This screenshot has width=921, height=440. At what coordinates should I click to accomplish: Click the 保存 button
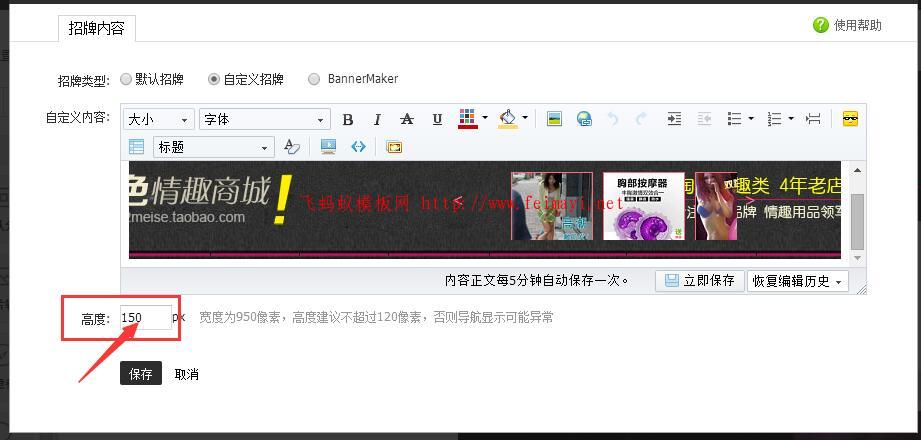[x=141, y=374]
